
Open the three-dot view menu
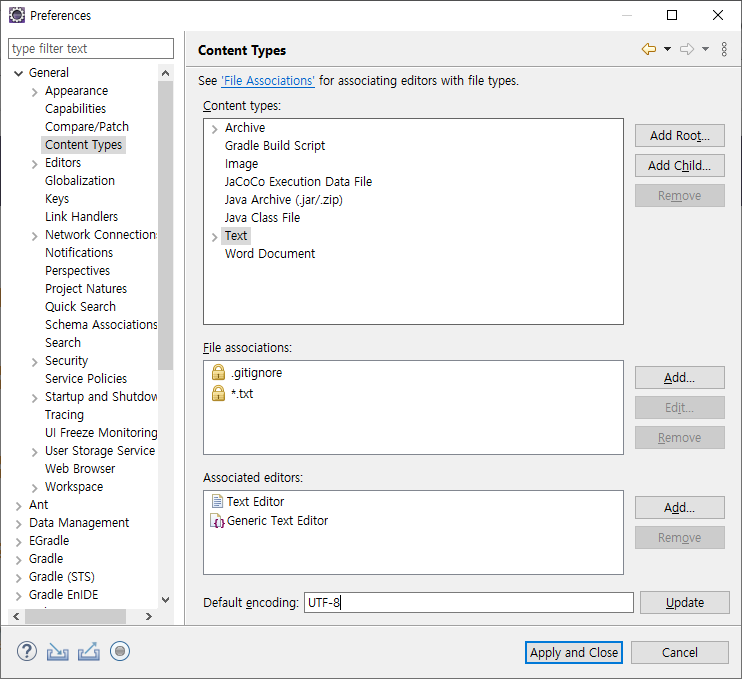point(724,49)
